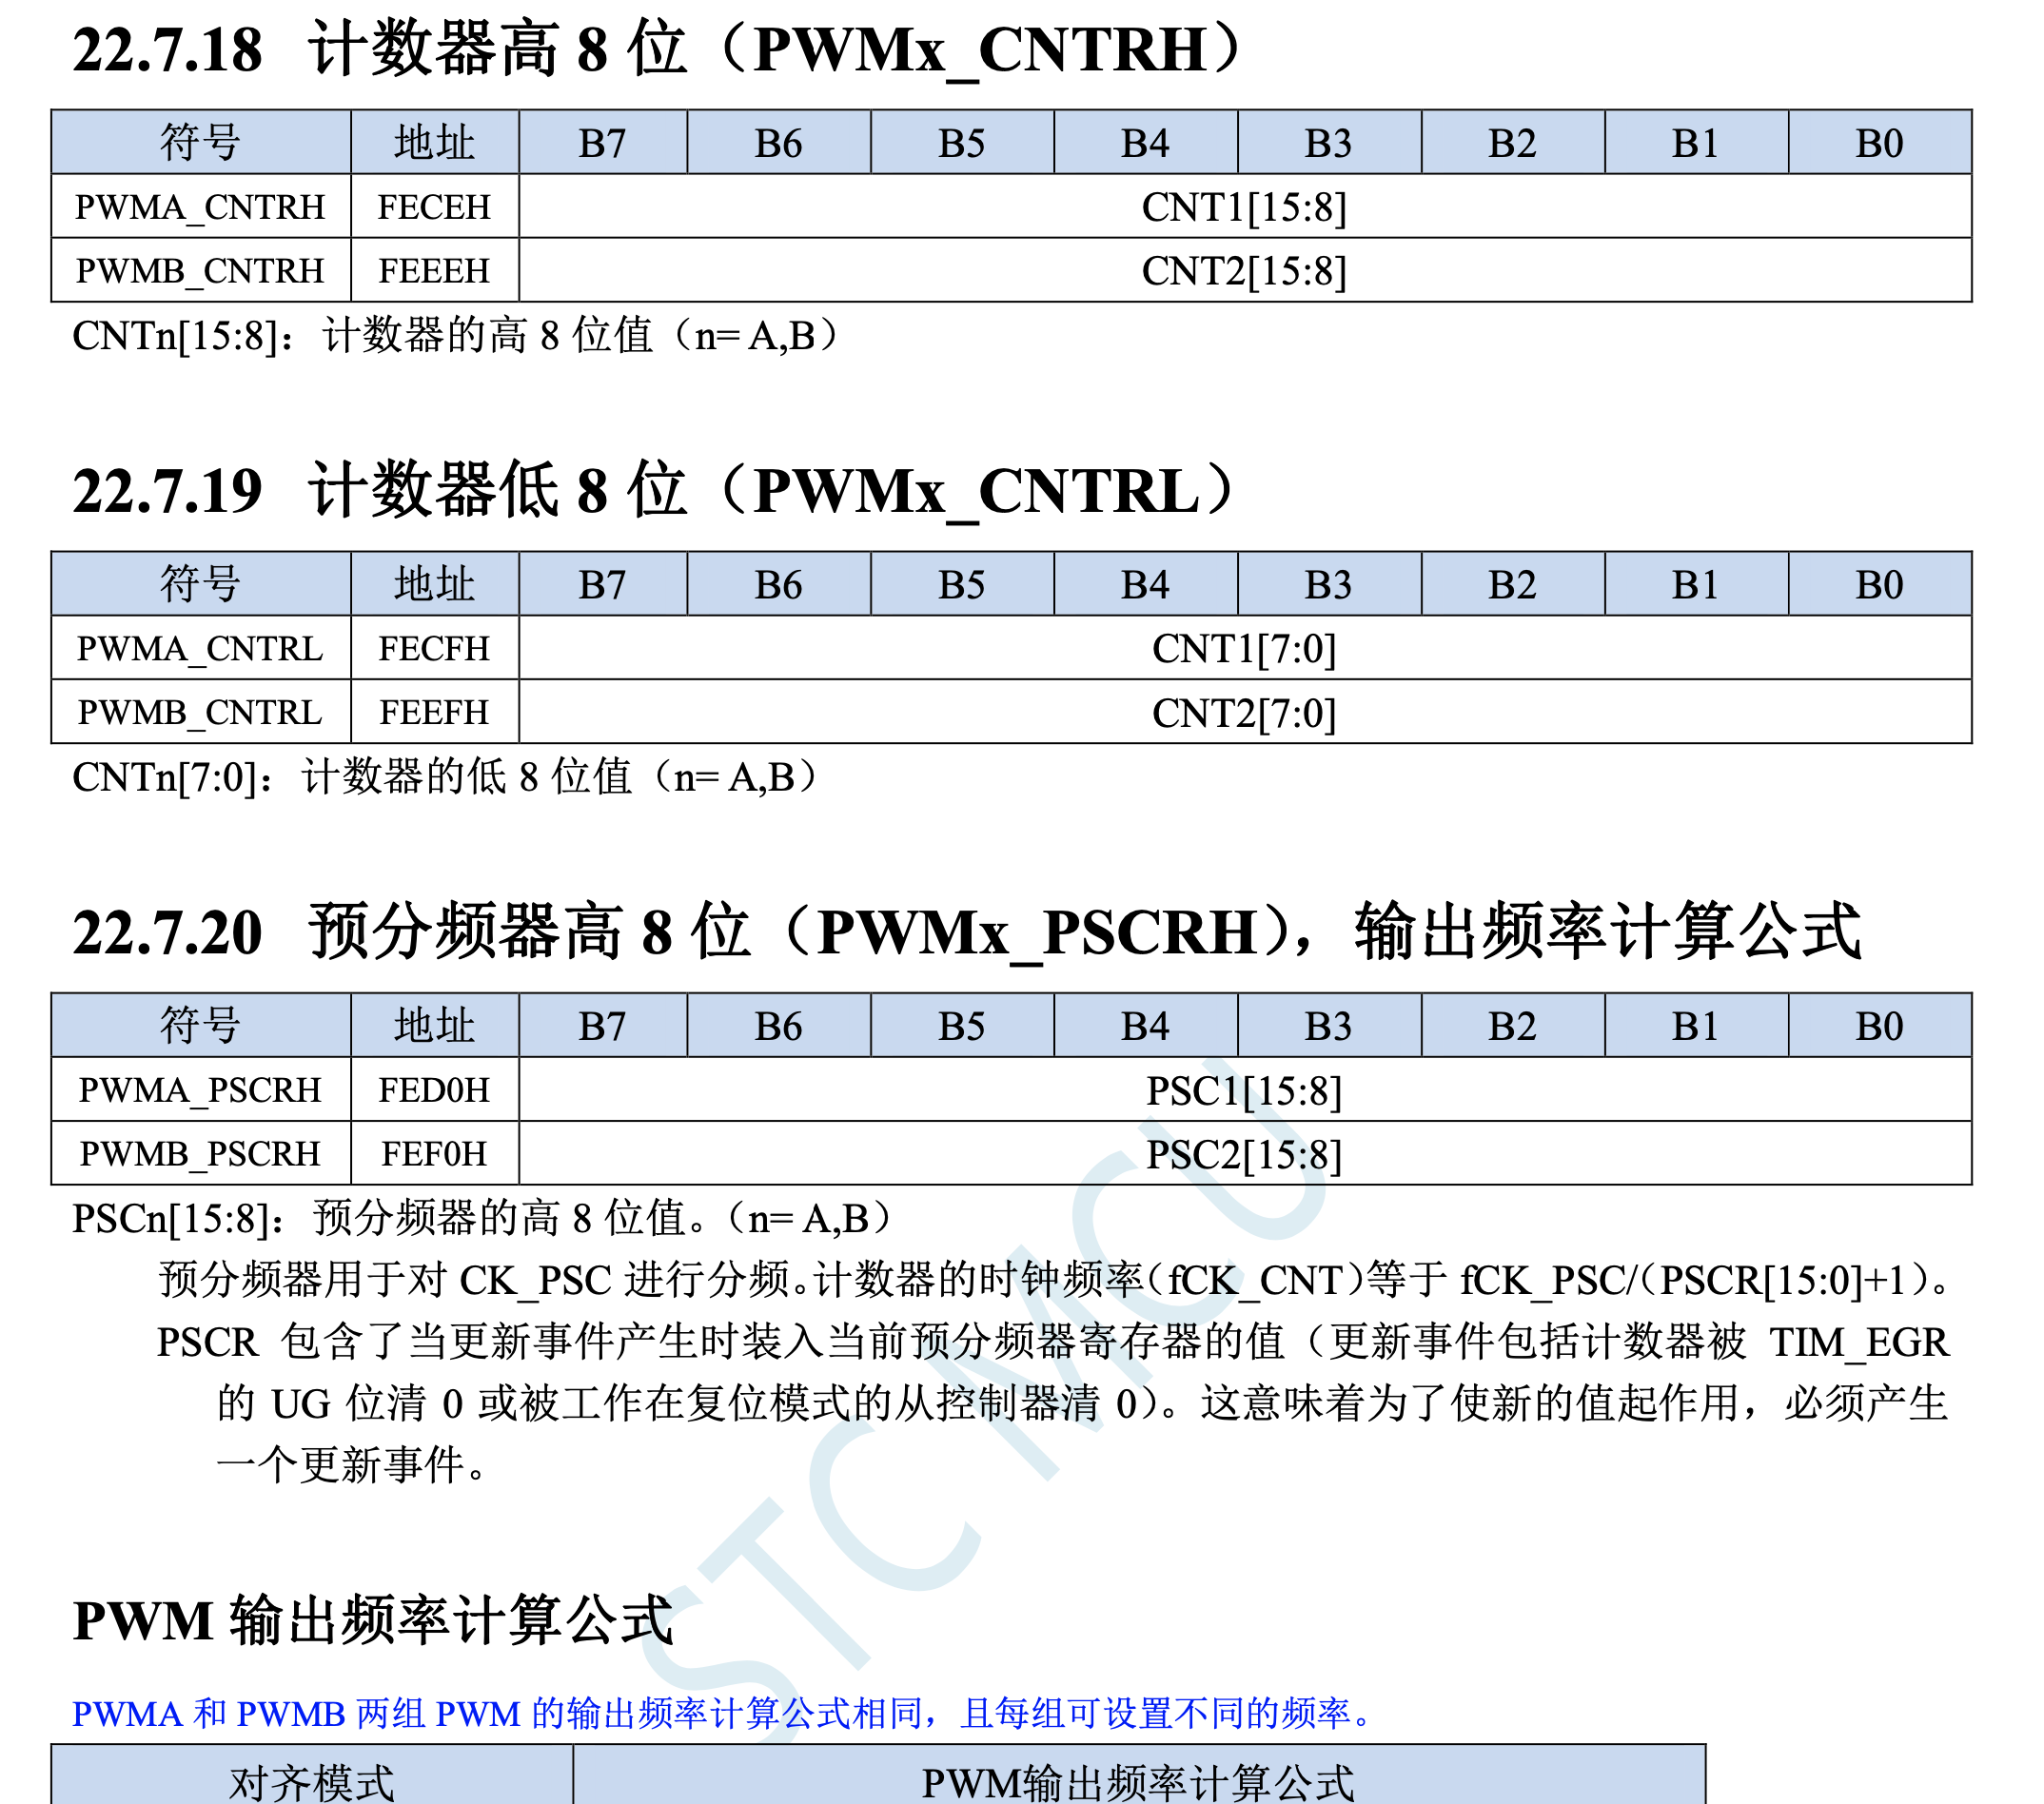
Task: Select the PWMA_CNTRH symbol cell
Action: tap(201, 206)
